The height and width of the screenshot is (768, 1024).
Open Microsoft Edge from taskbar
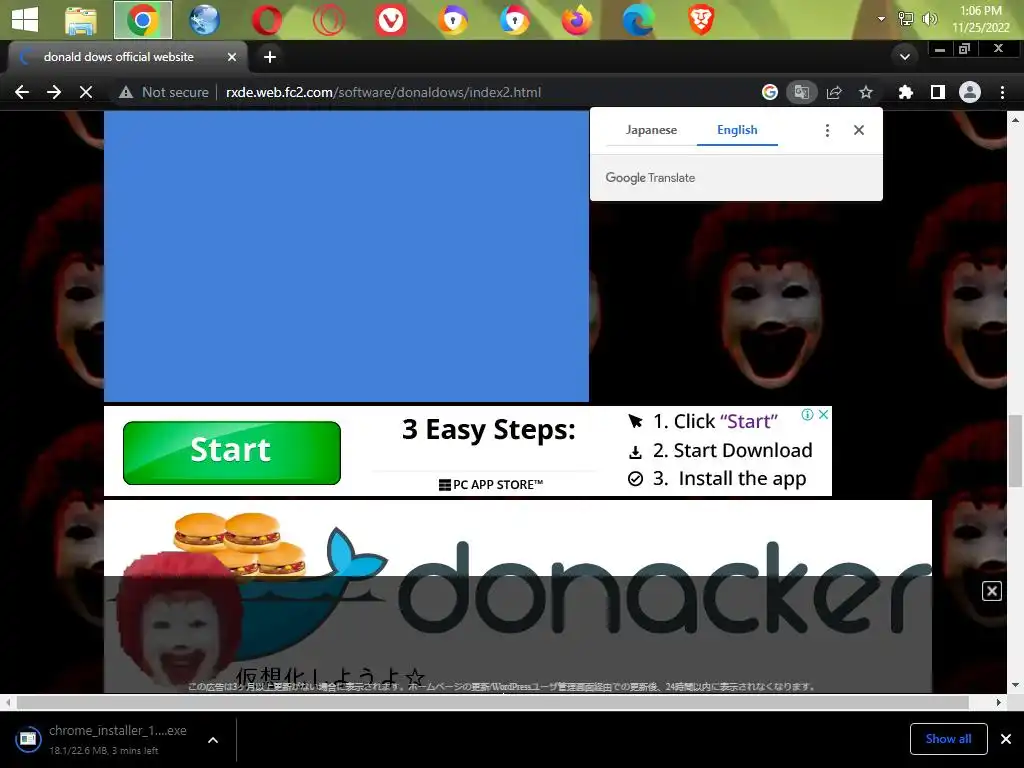point(639,20)
